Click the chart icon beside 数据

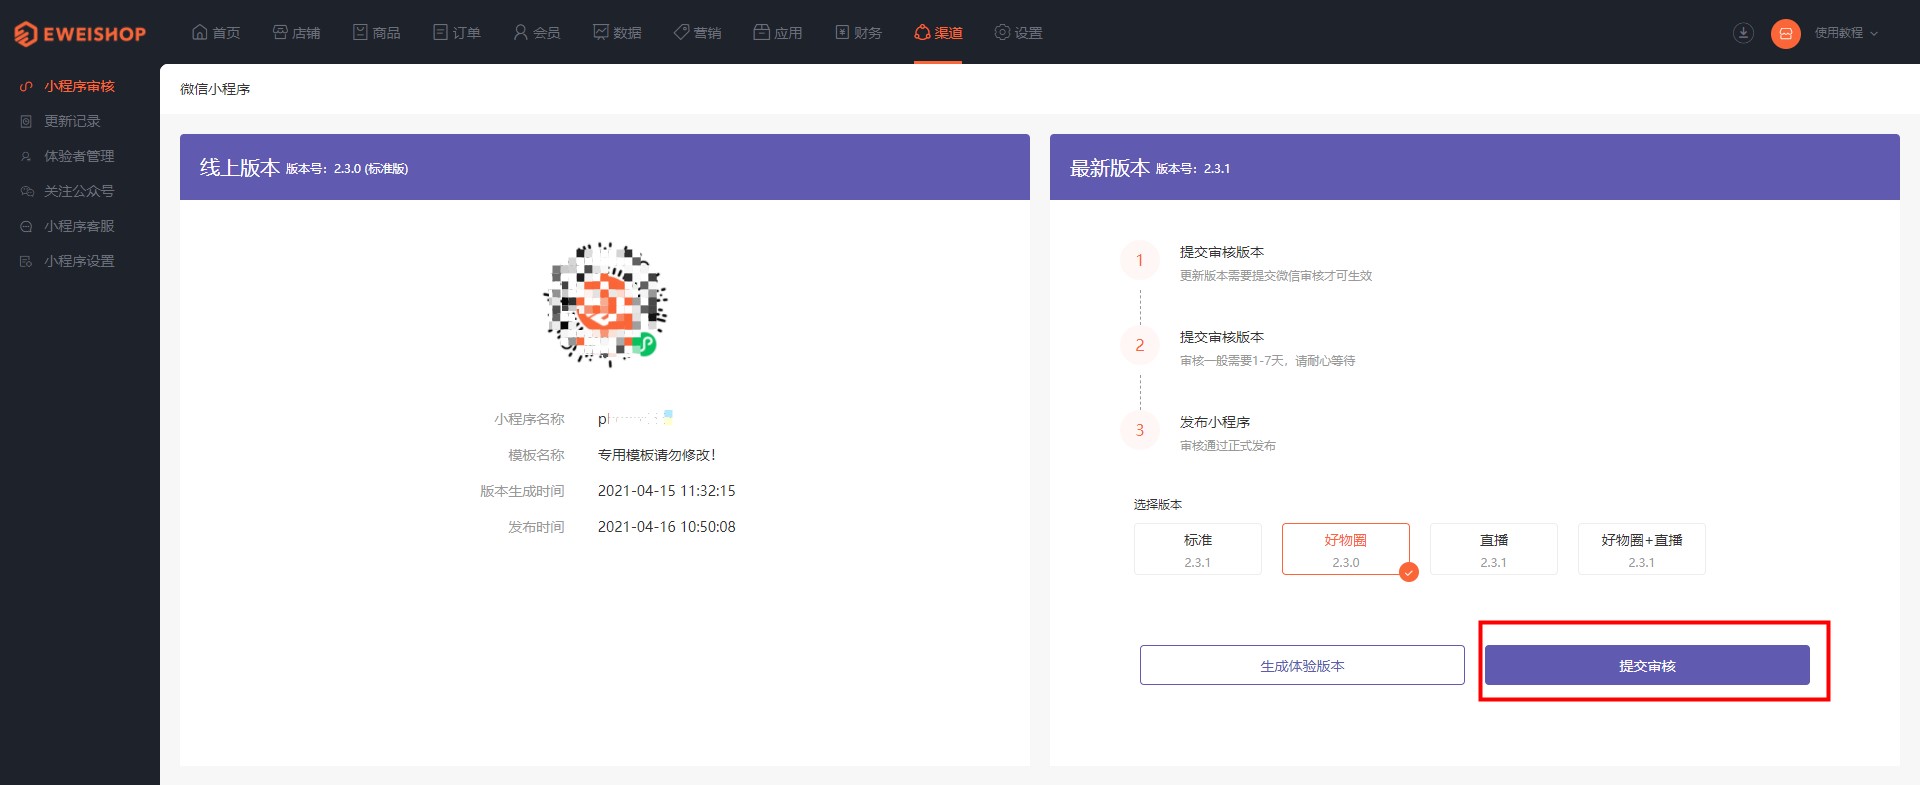[x=600, y=32]
